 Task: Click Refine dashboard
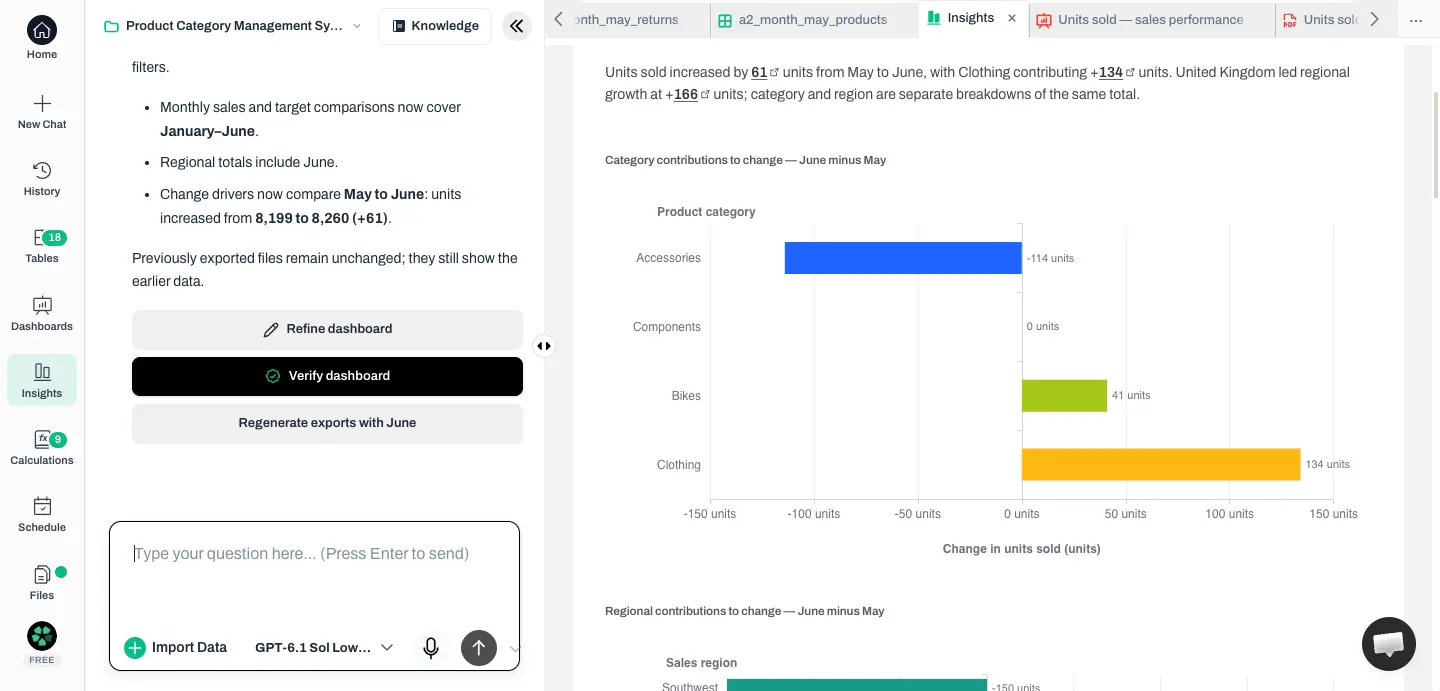(327, 329)
